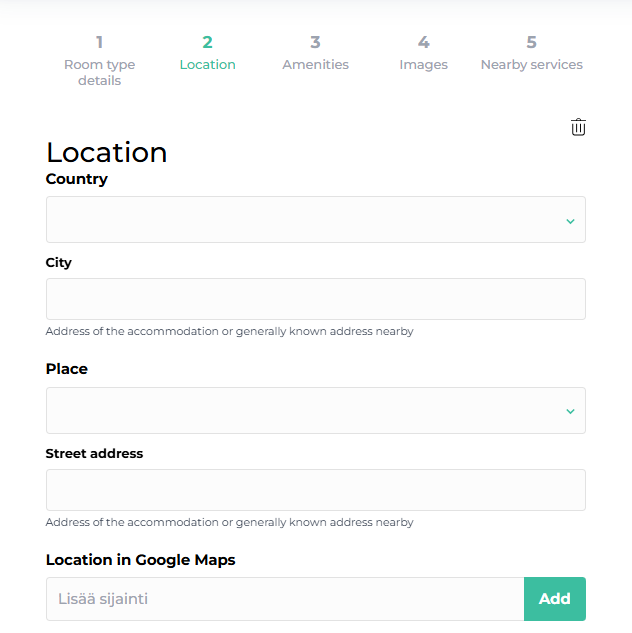Expand the Place dropdown chevron arrow
Image resolution: width=632 pixels, height=633 pixels.
570,411
